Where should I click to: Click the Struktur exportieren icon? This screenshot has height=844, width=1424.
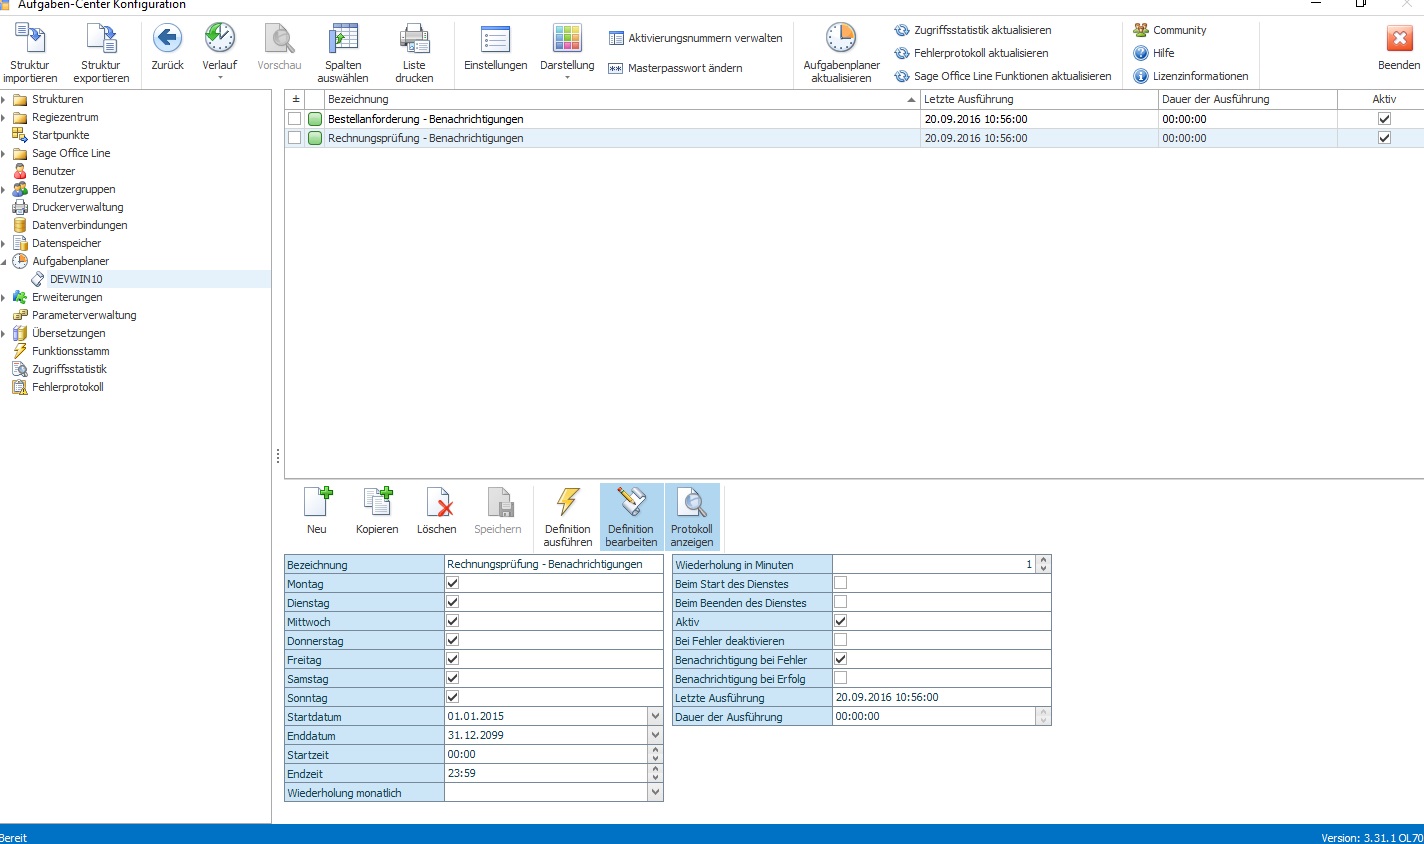click(x=101, y=38)
